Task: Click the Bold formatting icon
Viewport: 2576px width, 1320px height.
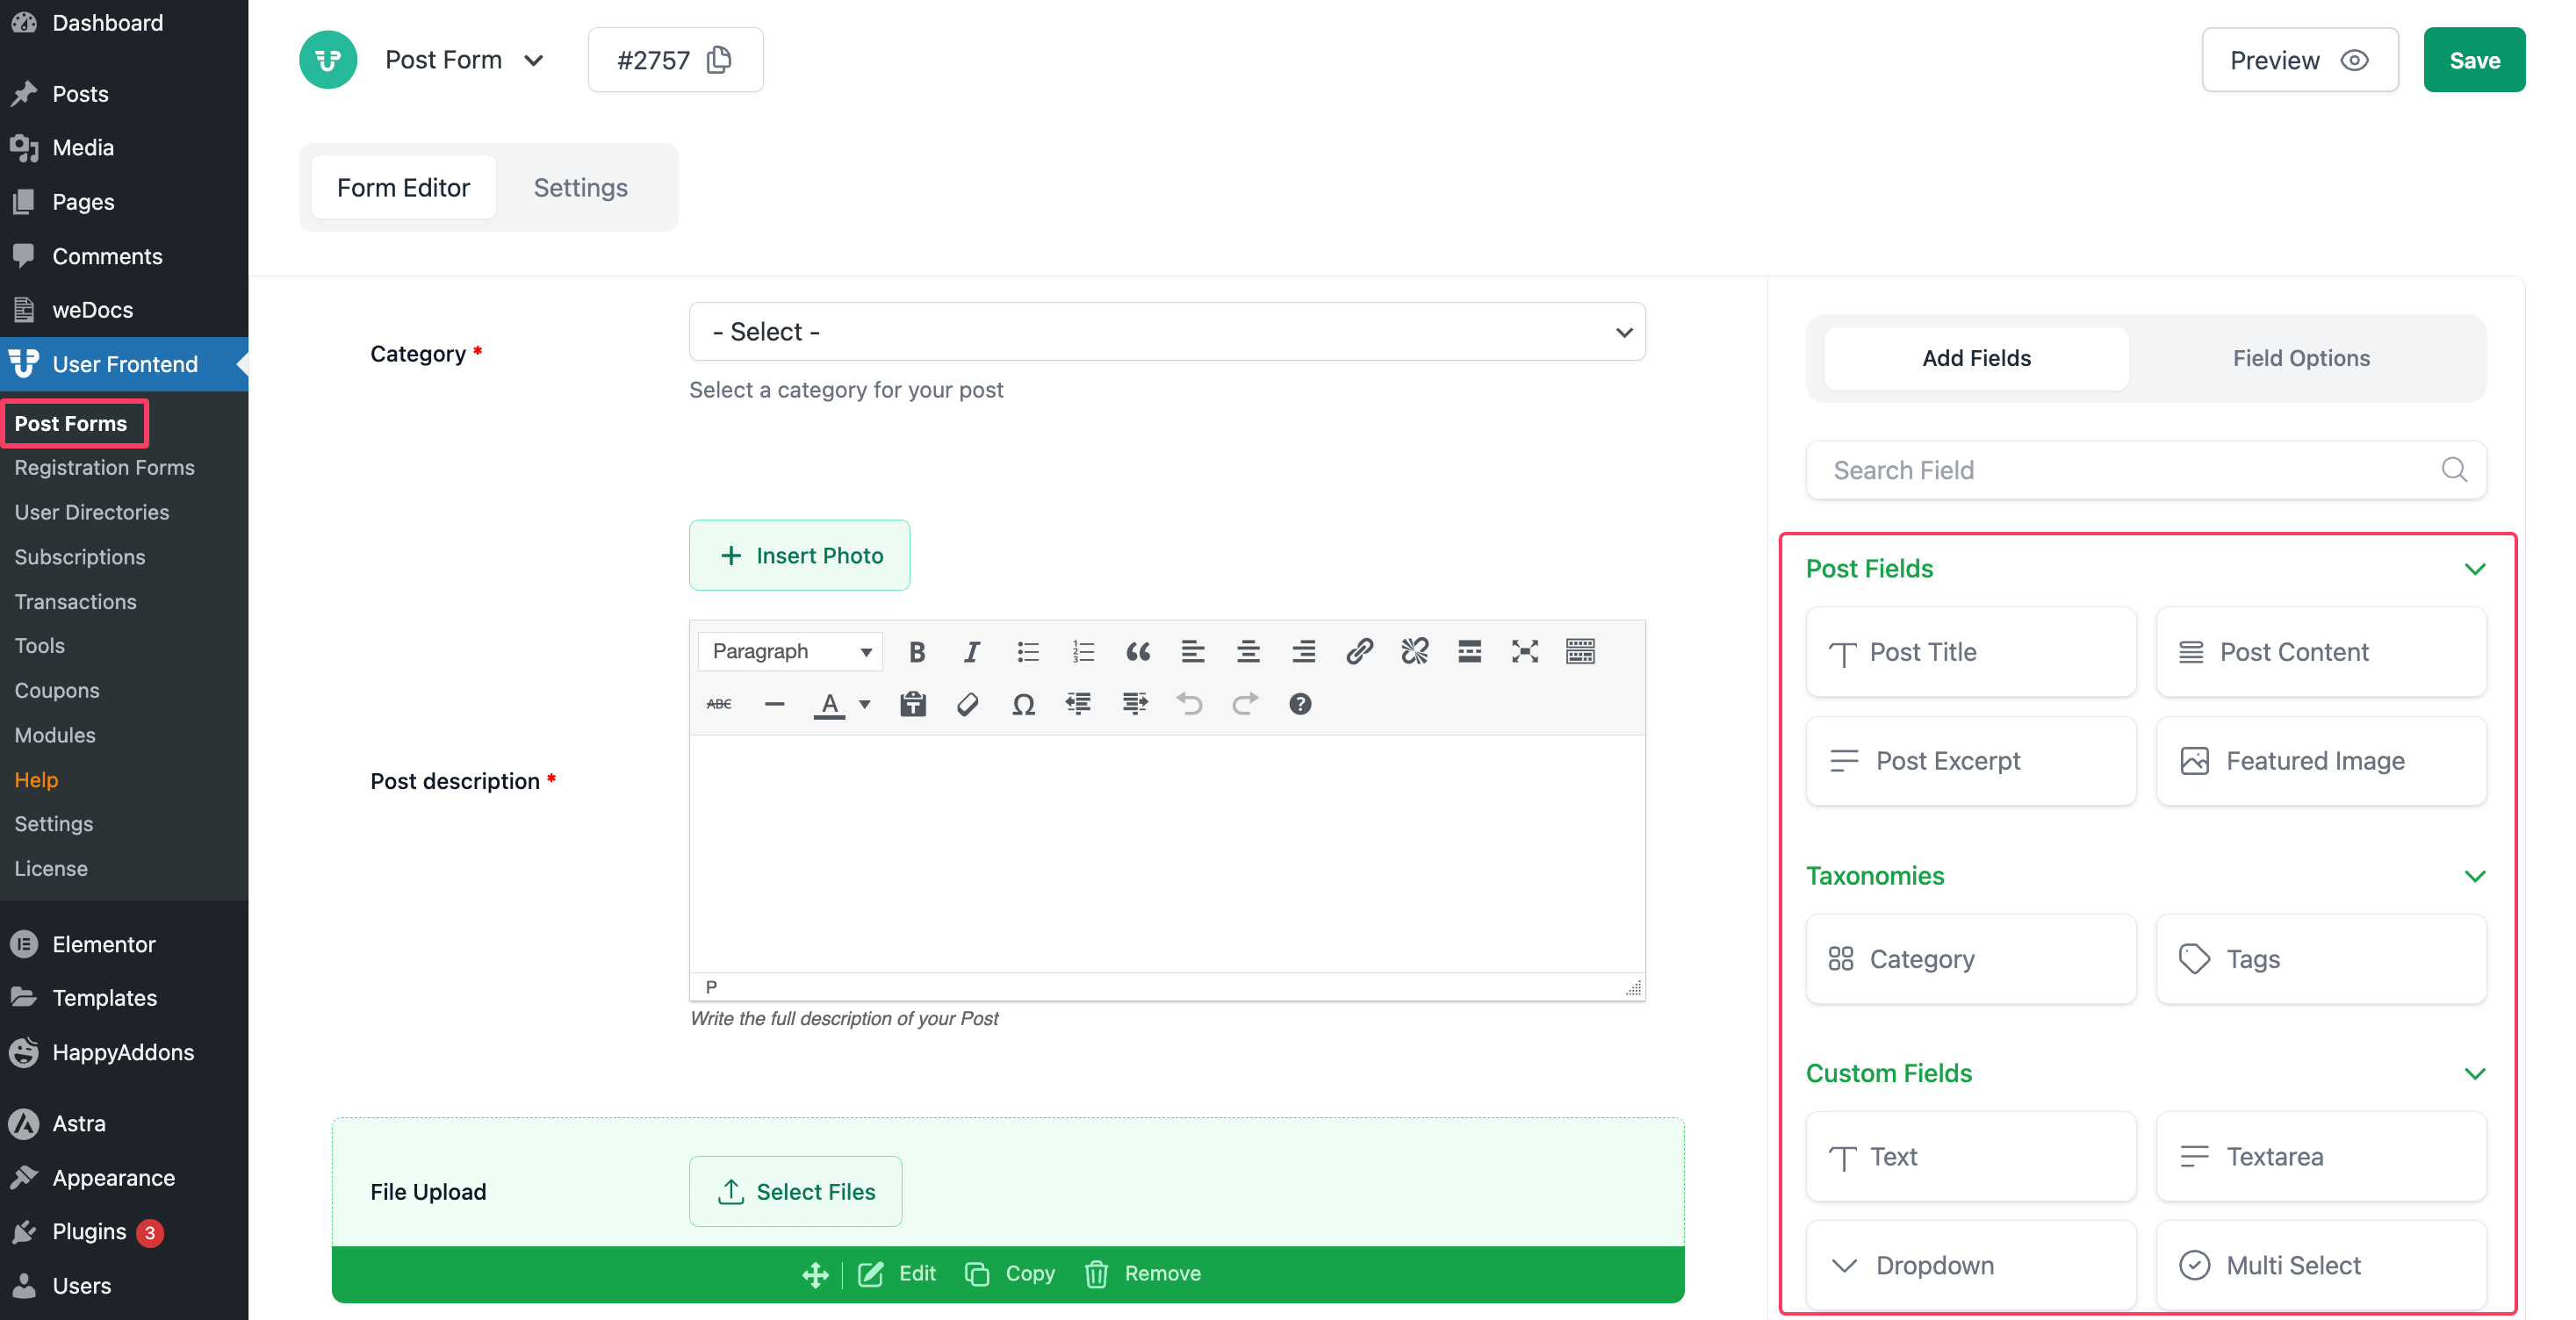Action: 916,652
